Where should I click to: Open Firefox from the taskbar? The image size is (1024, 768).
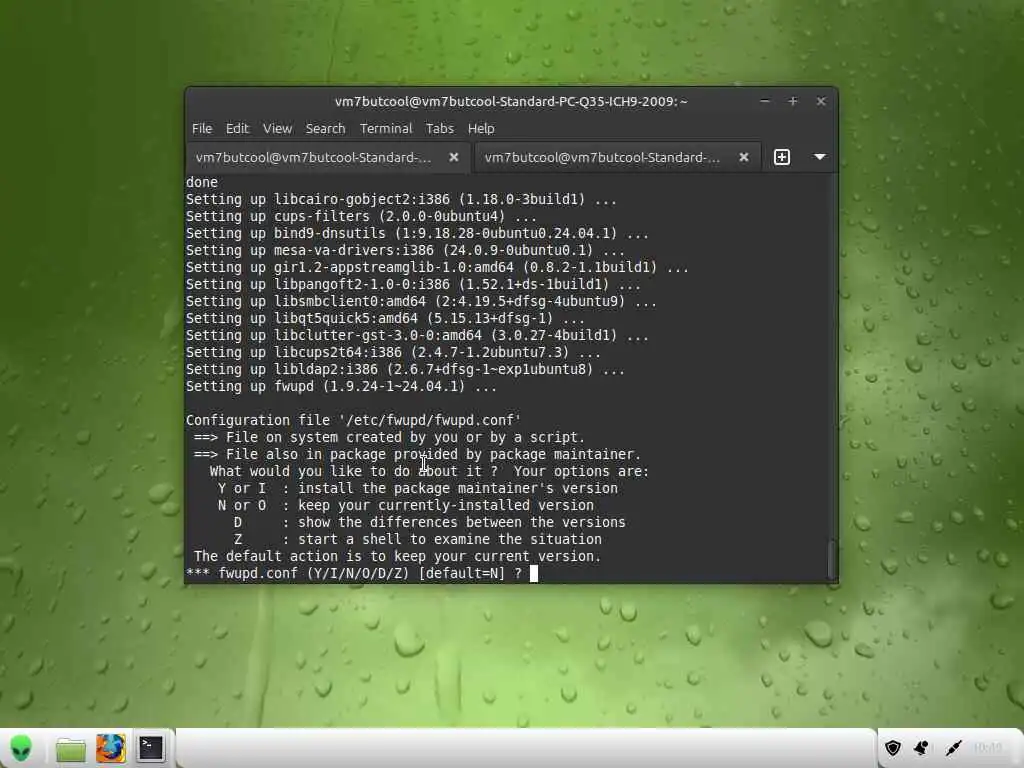coord(110,748)
